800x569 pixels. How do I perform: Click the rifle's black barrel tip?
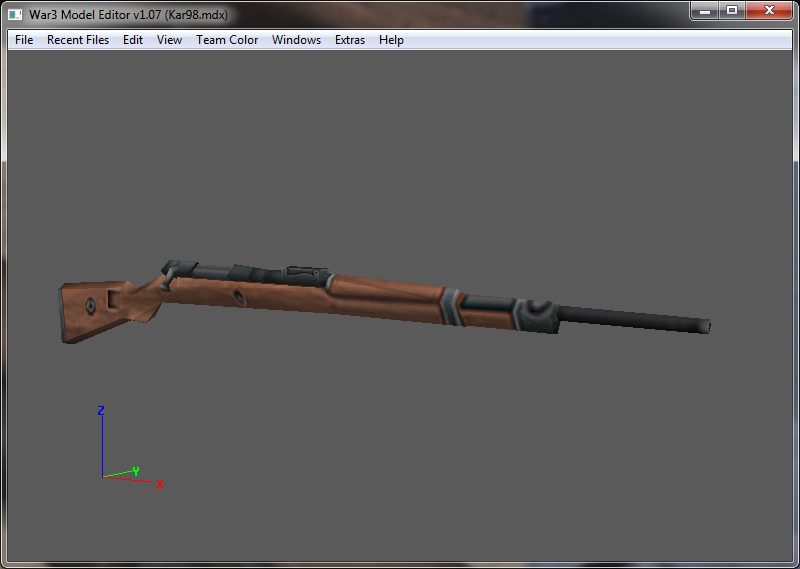click(703, 326)
